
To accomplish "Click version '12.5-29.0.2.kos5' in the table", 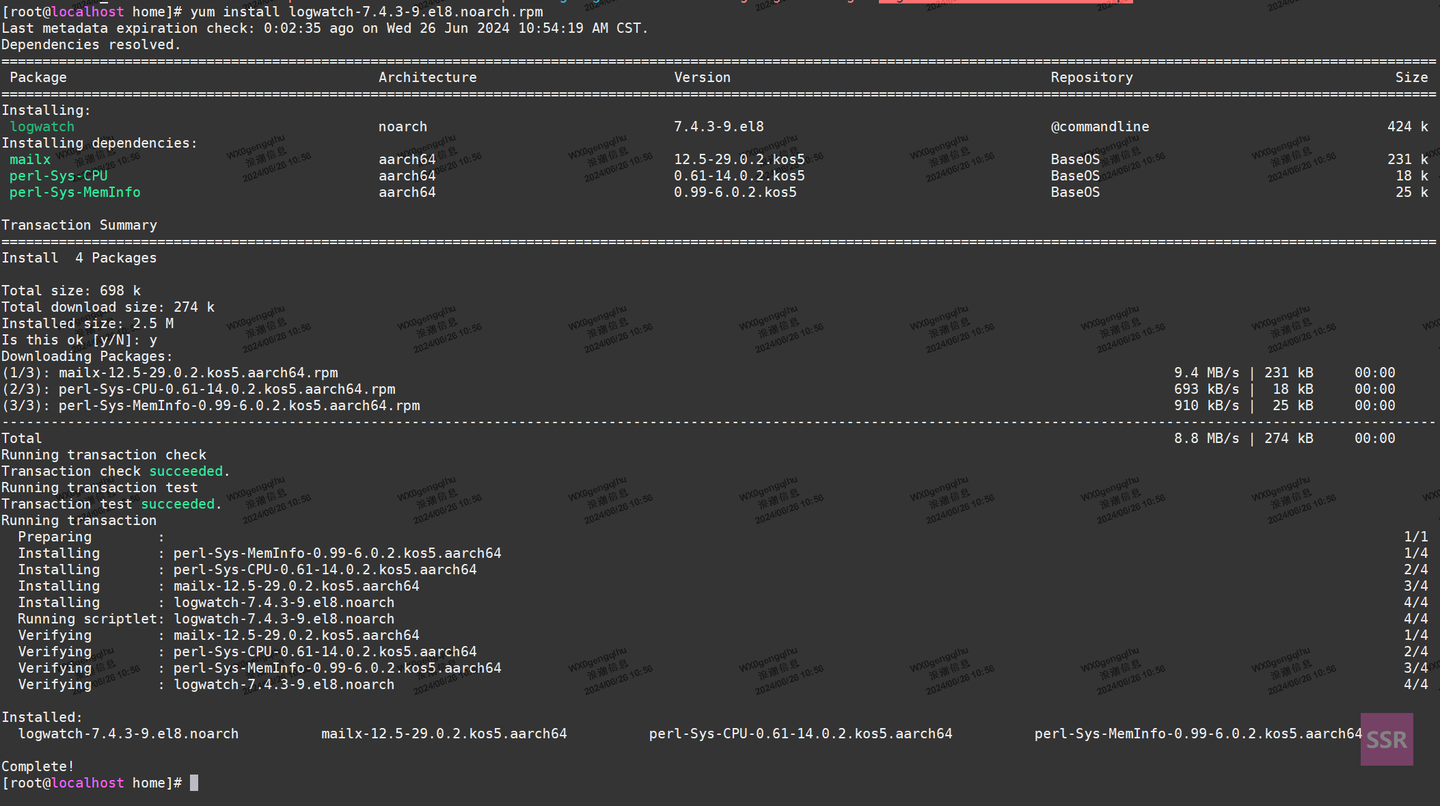I will click(x=739, y=159).
